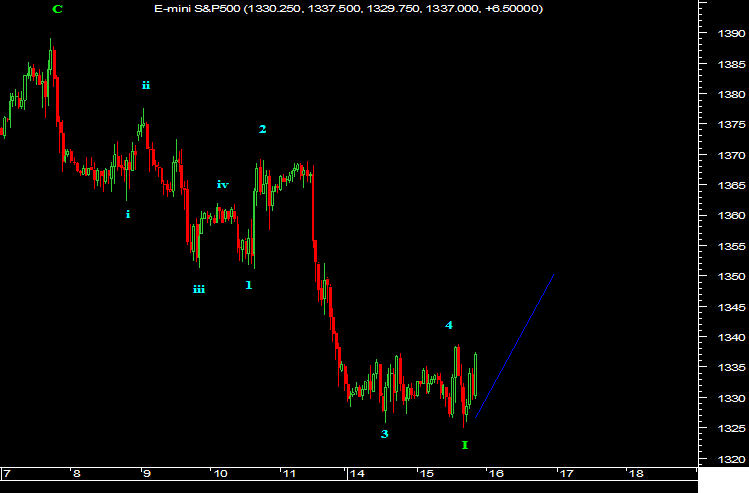Click the cyan wave label ii
The image size is (749, 493).
tap(146, 86)
